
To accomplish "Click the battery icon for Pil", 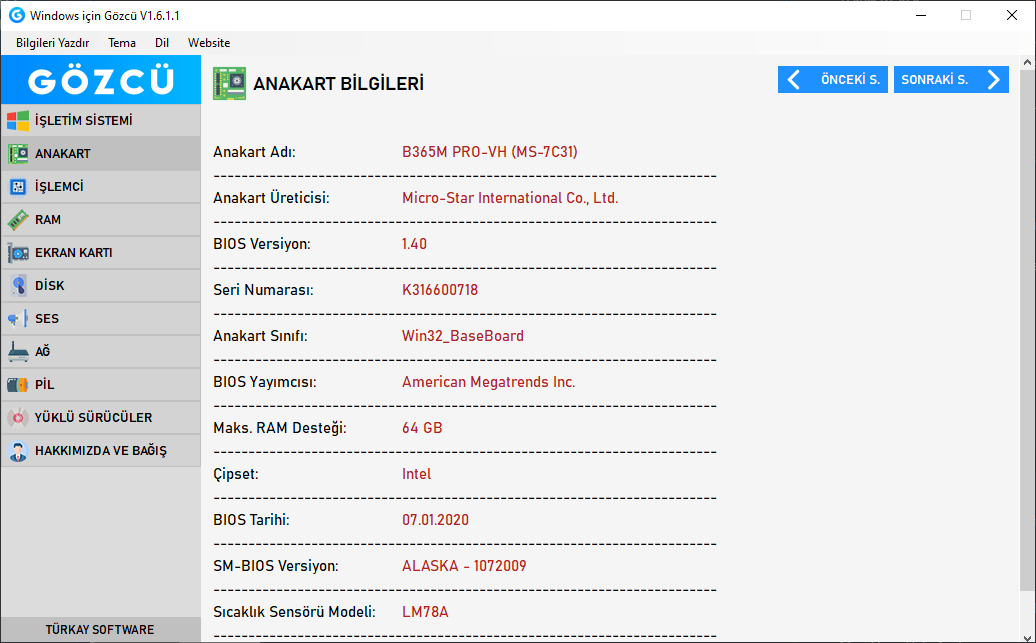I will pyautogui.click(x=18, y=385).
